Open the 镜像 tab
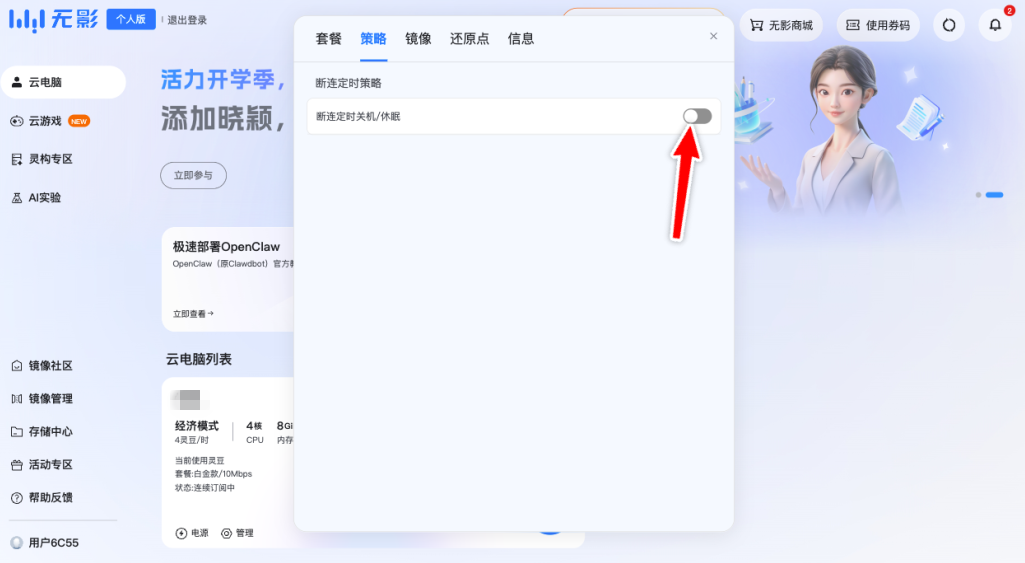This screenshot has height=563, width=1025. pos(418,39)
